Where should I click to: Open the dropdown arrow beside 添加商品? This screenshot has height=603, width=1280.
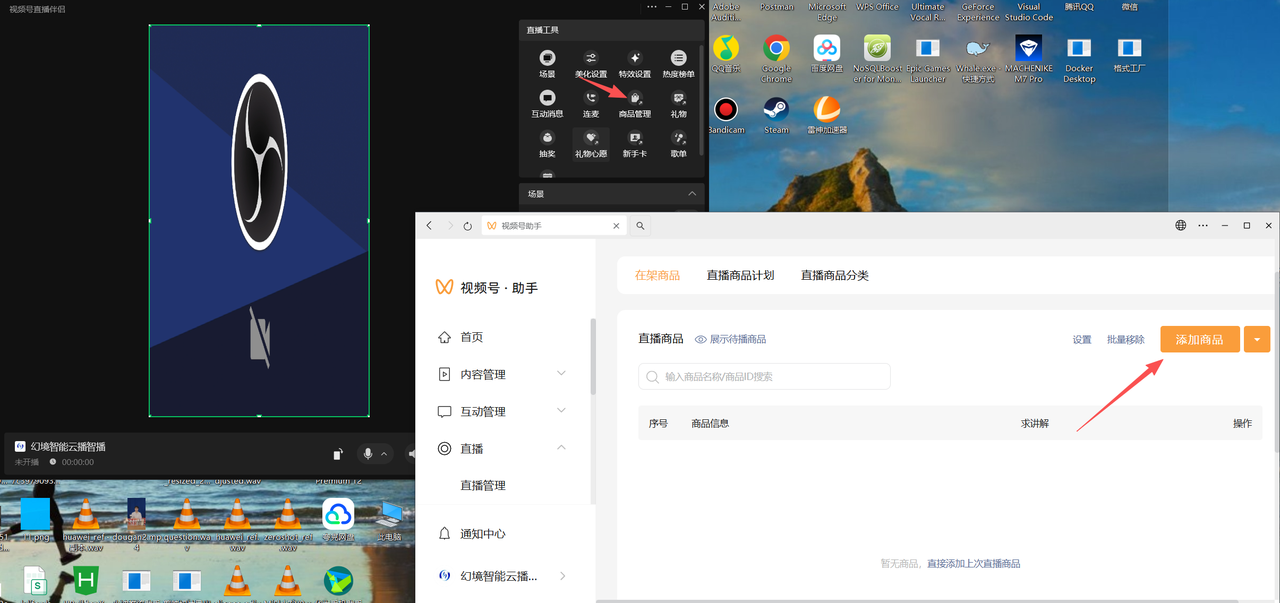point(1256,339)
